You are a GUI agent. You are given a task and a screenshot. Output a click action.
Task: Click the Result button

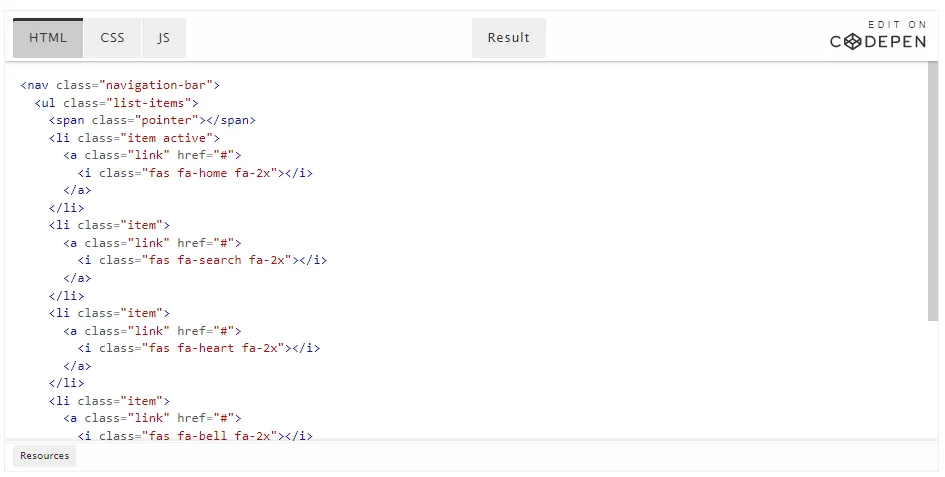pos(509,38)
